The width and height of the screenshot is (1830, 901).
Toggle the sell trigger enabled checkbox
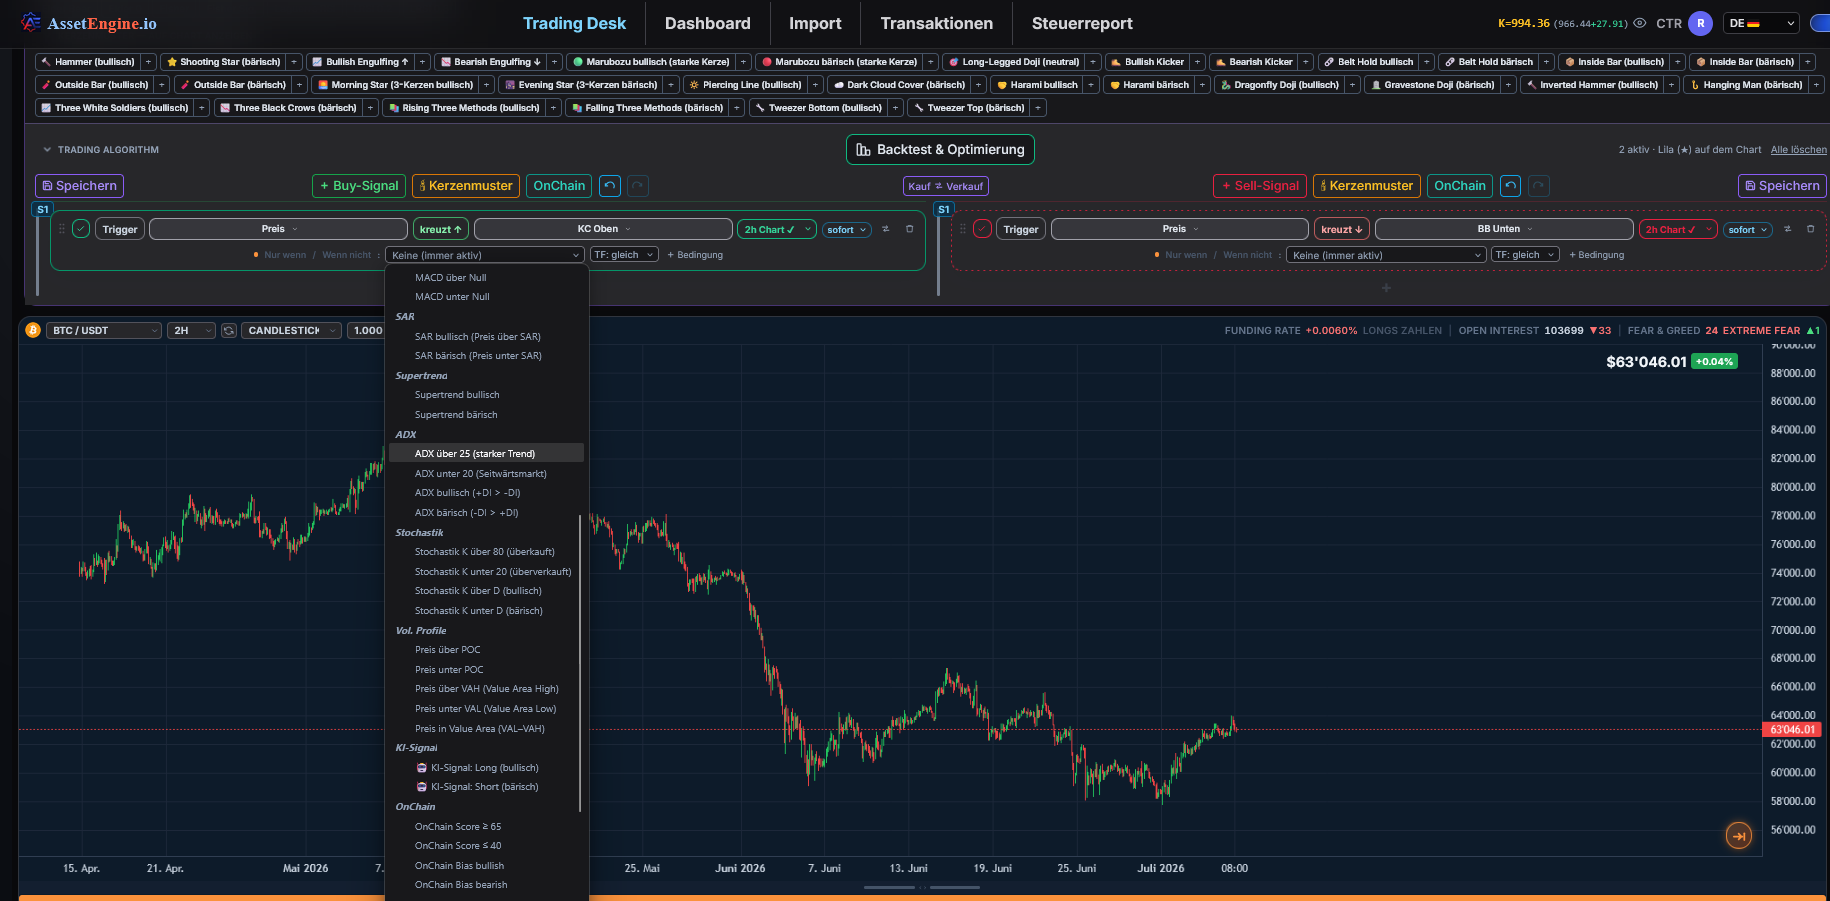coord(982,229)
